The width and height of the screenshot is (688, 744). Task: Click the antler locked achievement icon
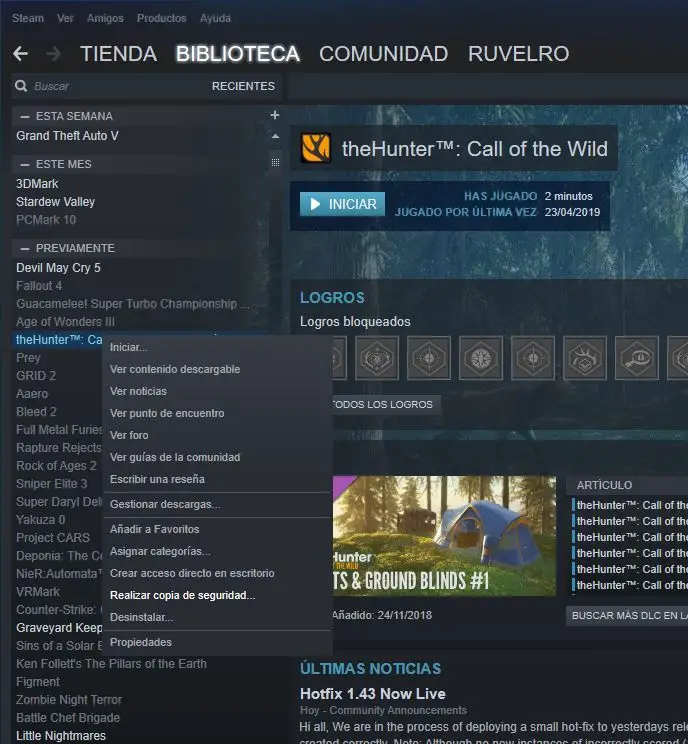(585, 358)
